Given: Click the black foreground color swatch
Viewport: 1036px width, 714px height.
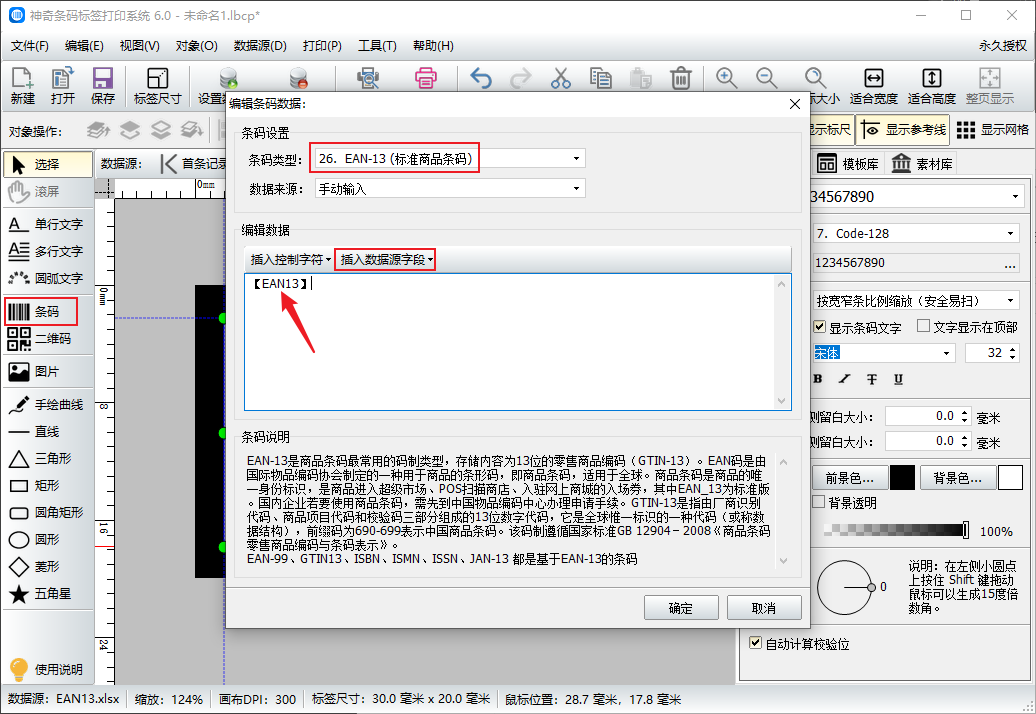Looking at the screenshot, I should point(902,477).
